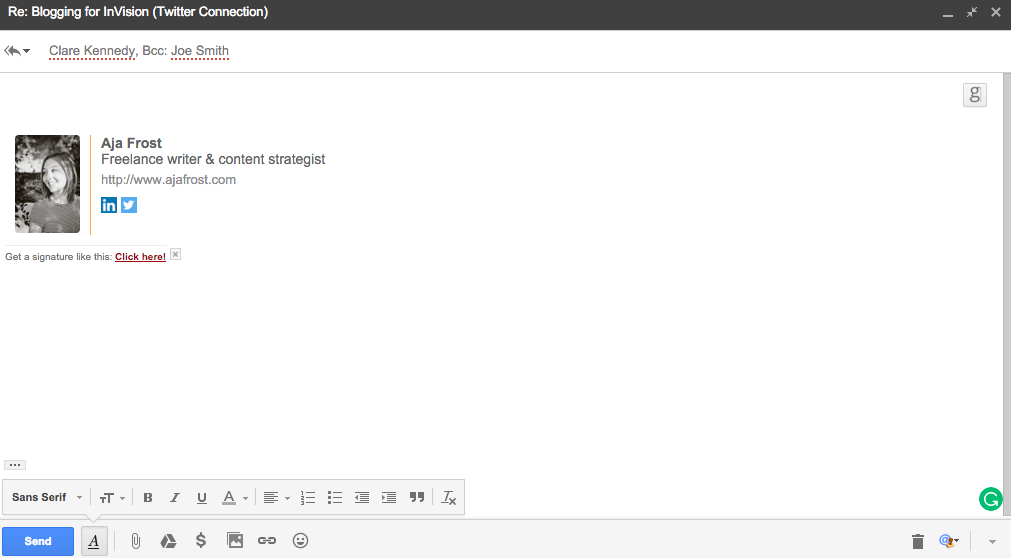Open the reply type arrow dropdown
This screenshot has width=1011, height=558.
(x=17, y=50)
